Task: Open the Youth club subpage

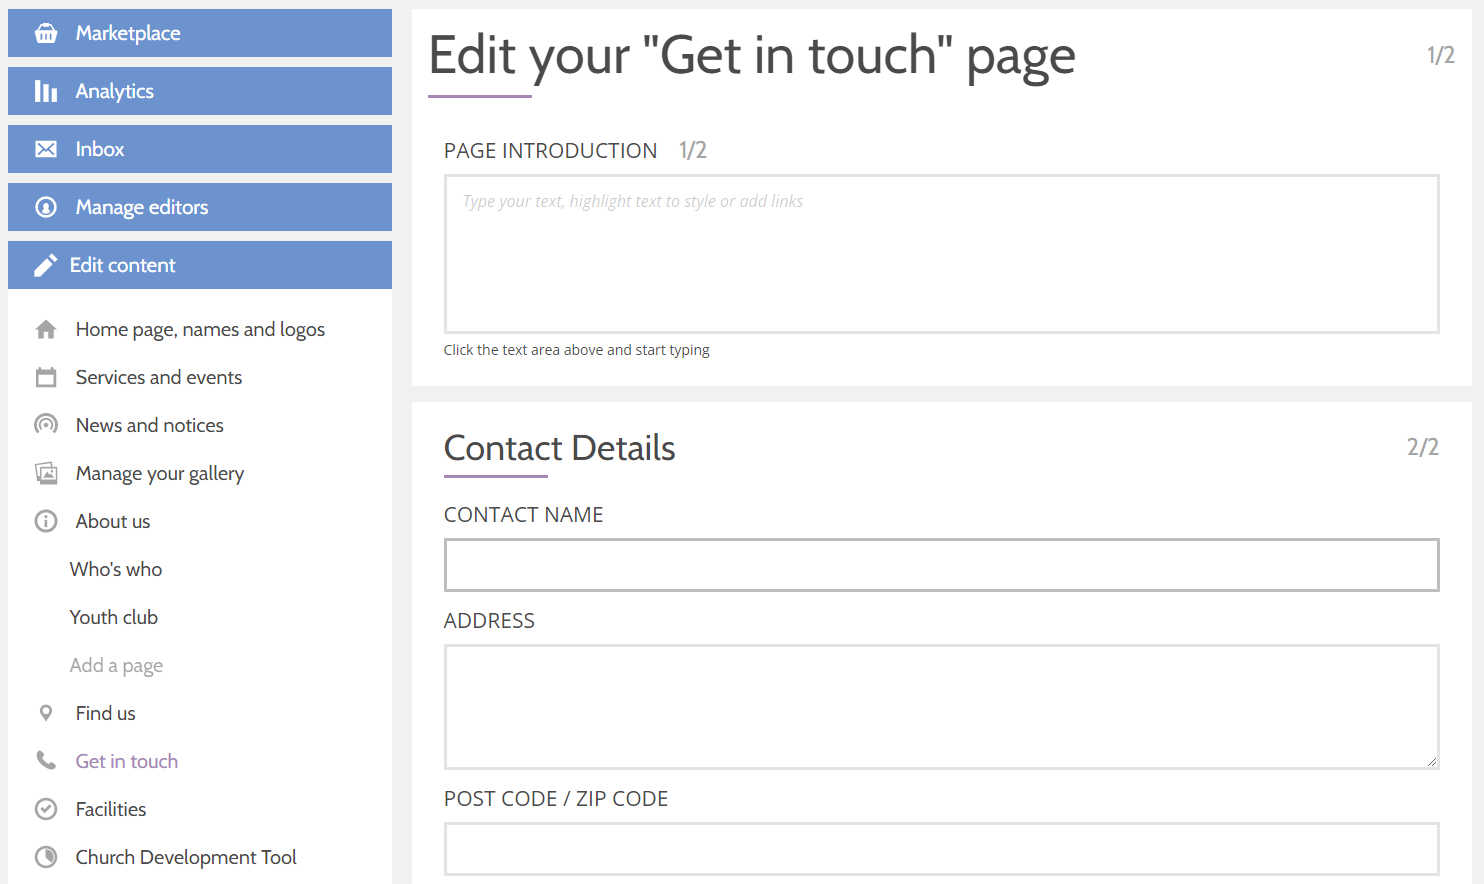Action: 114,617
